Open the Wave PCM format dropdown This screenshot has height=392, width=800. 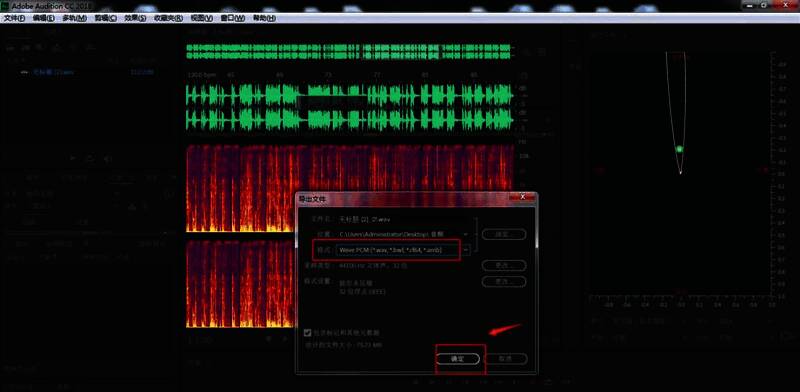click(x=403, y=250)
